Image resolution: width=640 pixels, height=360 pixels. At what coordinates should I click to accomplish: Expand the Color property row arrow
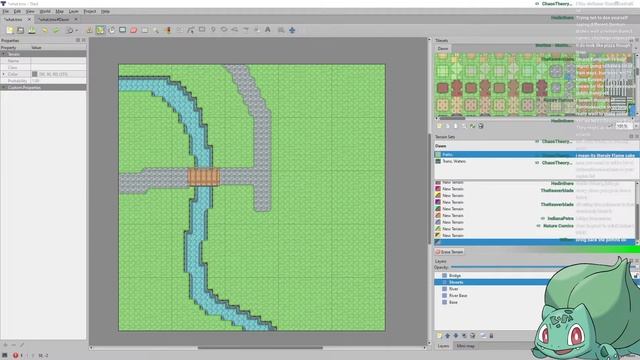pos(4,74)
